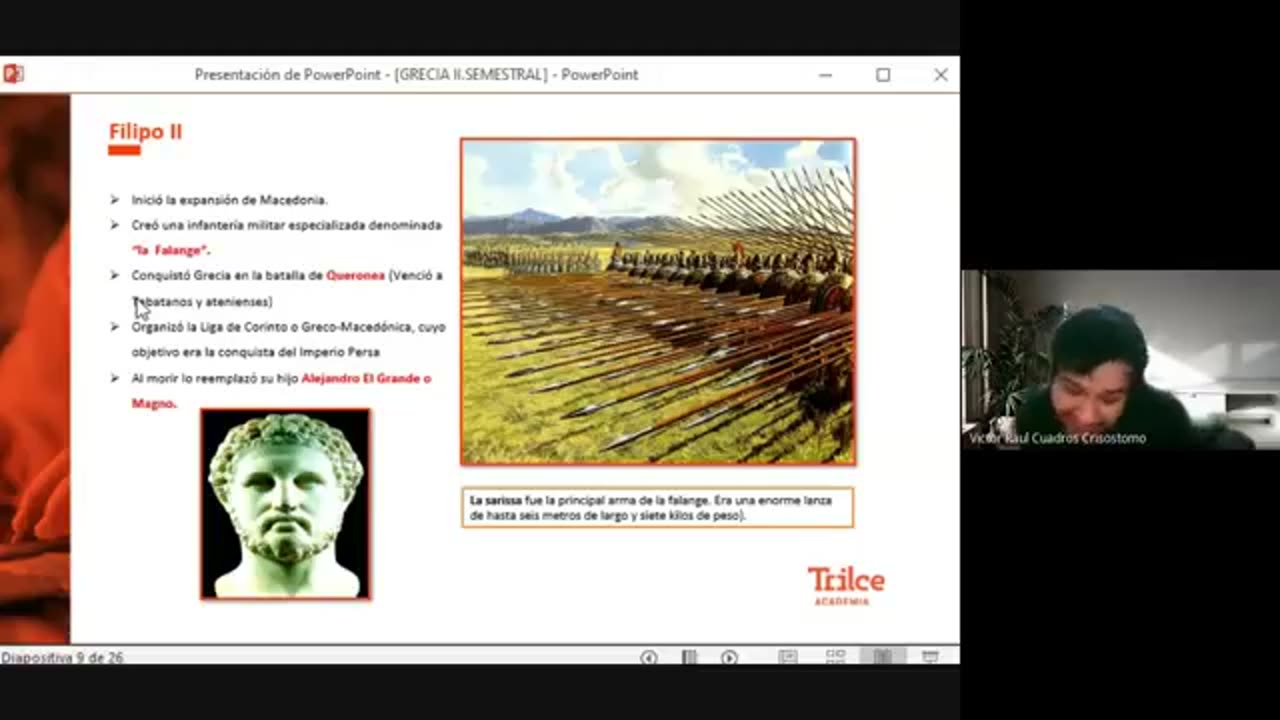Close the PowerPoint presentation window
Image resolution: width=1280 pixels, height=720 pixels.
click(941, 75)
